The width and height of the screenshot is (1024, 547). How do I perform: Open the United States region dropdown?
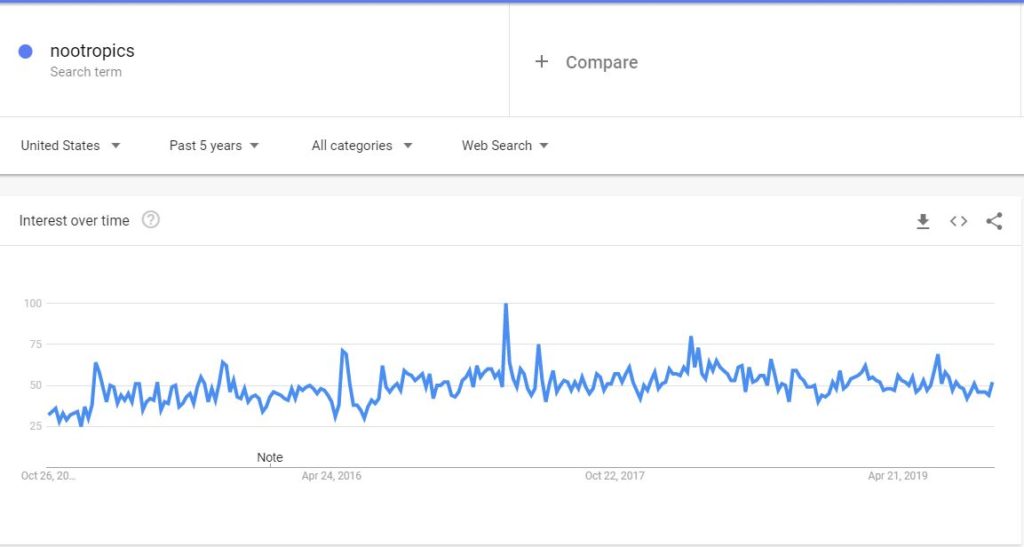tap(71, 146)
